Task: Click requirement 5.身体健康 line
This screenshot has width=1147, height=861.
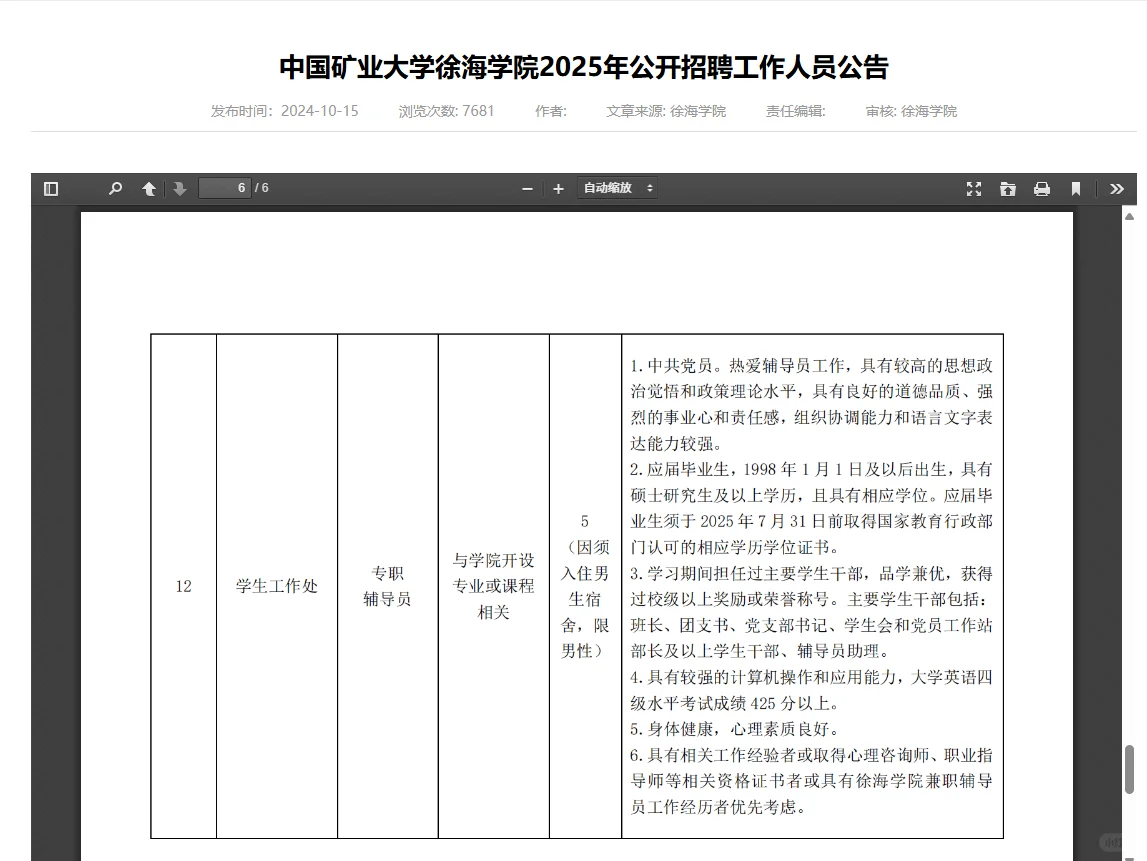Action: [x=734, y=729]
